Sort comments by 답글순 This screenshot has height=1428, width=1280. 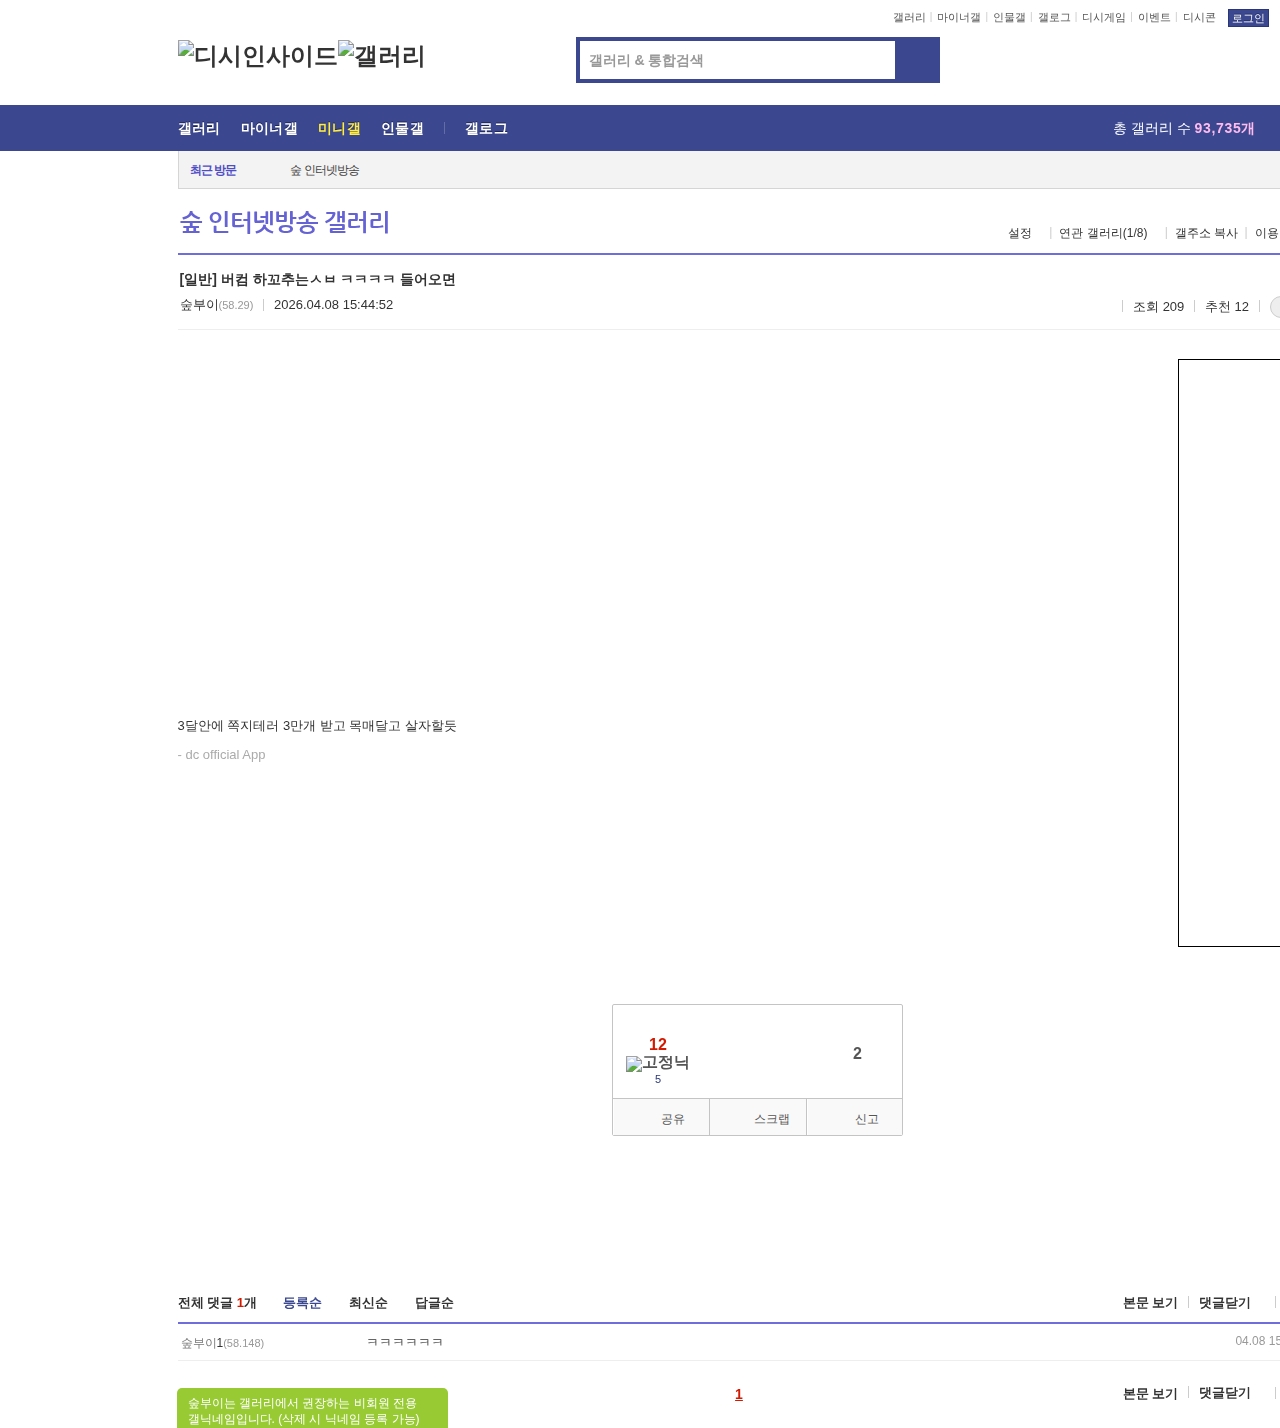tap(434, 1303)
